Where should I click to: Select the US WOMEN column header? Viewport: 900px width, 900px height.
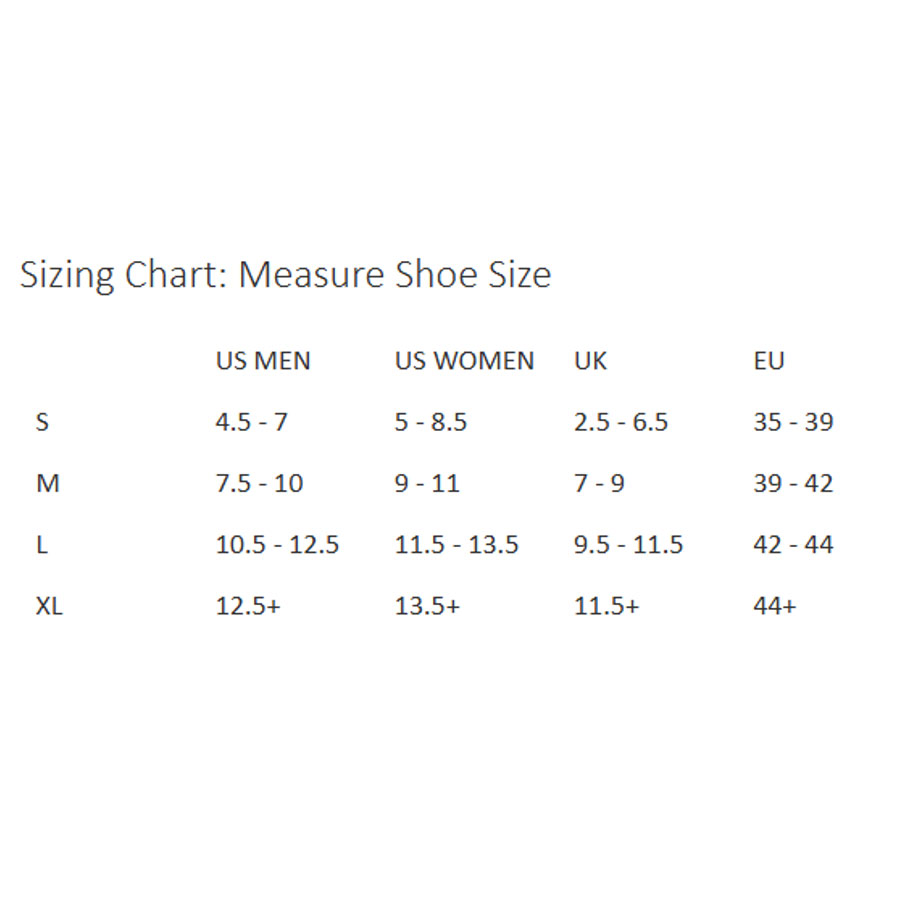(464, 360)
